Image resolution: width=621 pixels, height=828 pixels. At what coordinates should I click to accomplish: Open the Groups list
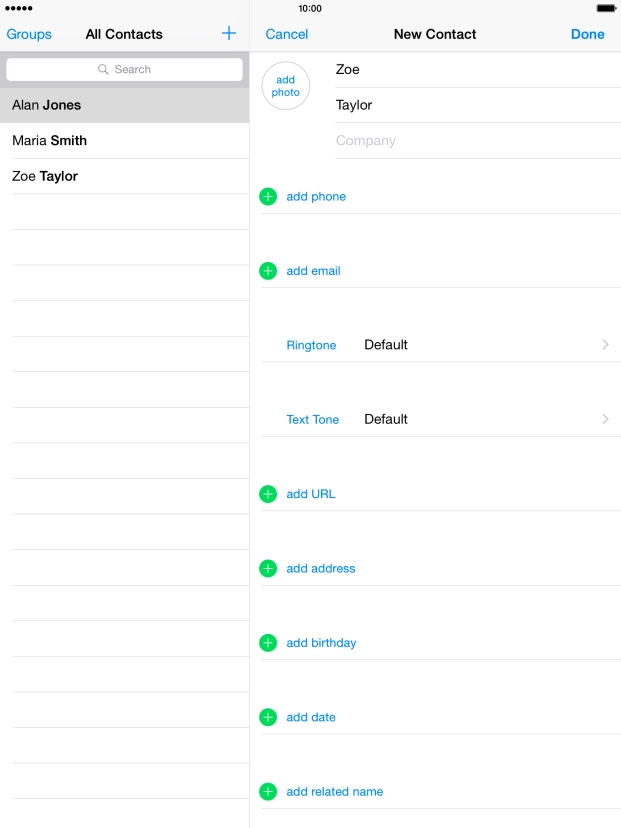coord(29,34)
